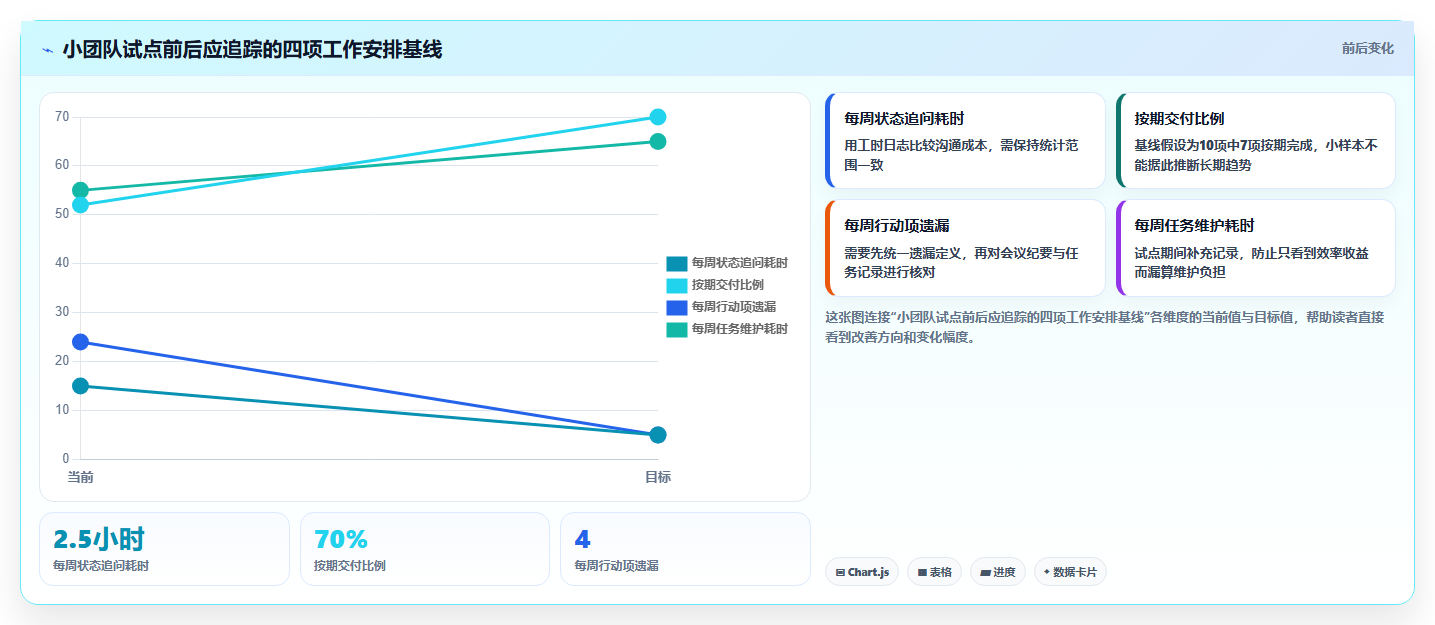Click the 进度 chip icon
Viewport: 1435px width, 625px height.
(985, 572)
